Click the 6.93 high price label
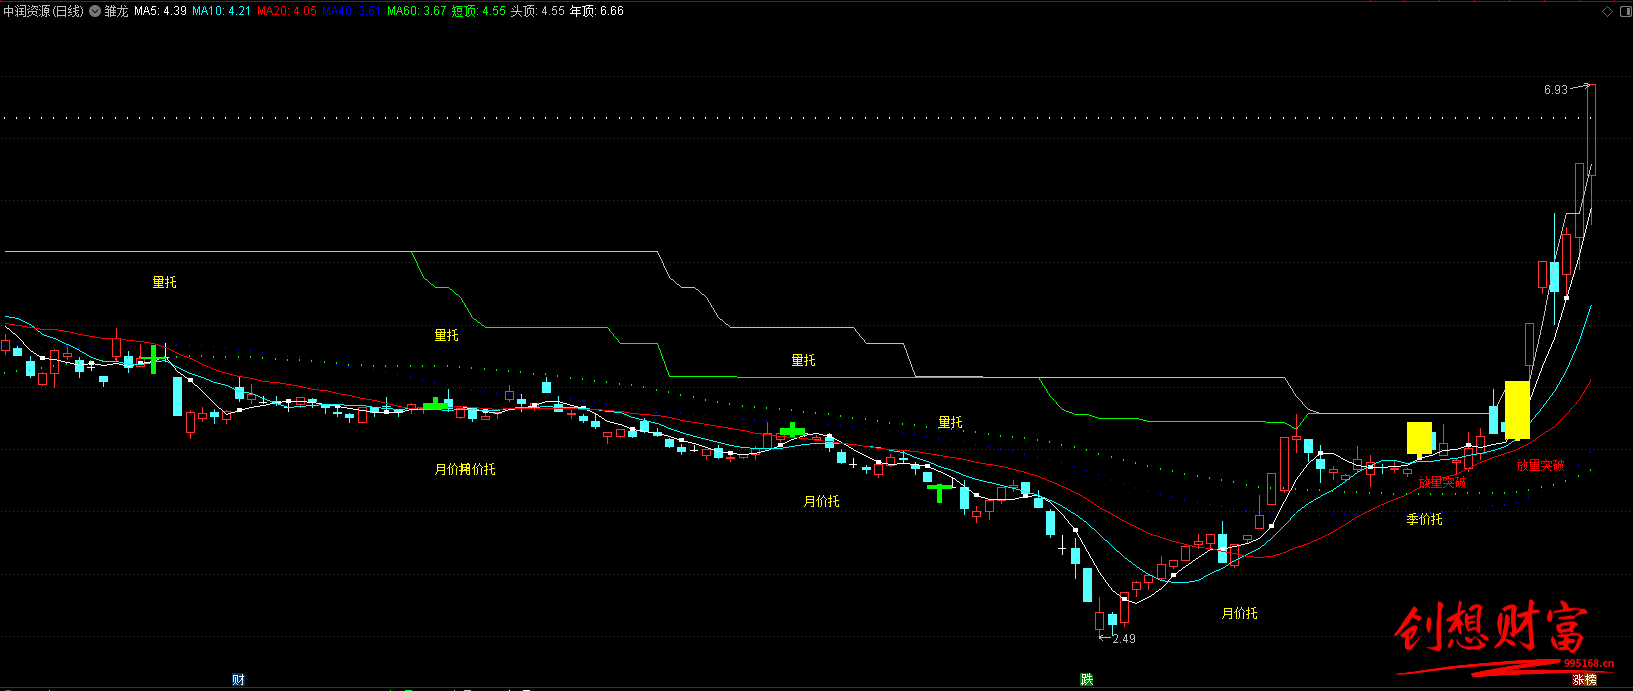Viewport: 1633px width, 691px height. tap(1555, 90)
